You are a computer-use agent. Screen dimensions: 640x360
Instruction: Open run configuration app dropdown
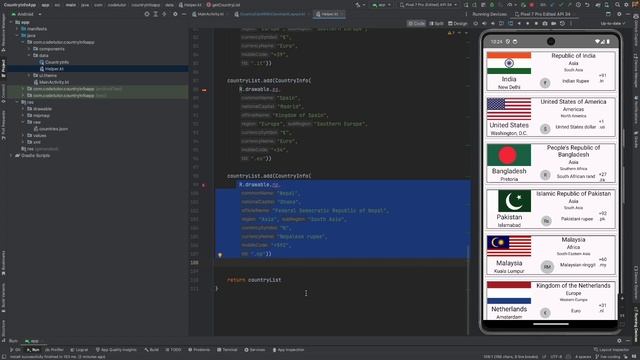[x=381, y=5]
